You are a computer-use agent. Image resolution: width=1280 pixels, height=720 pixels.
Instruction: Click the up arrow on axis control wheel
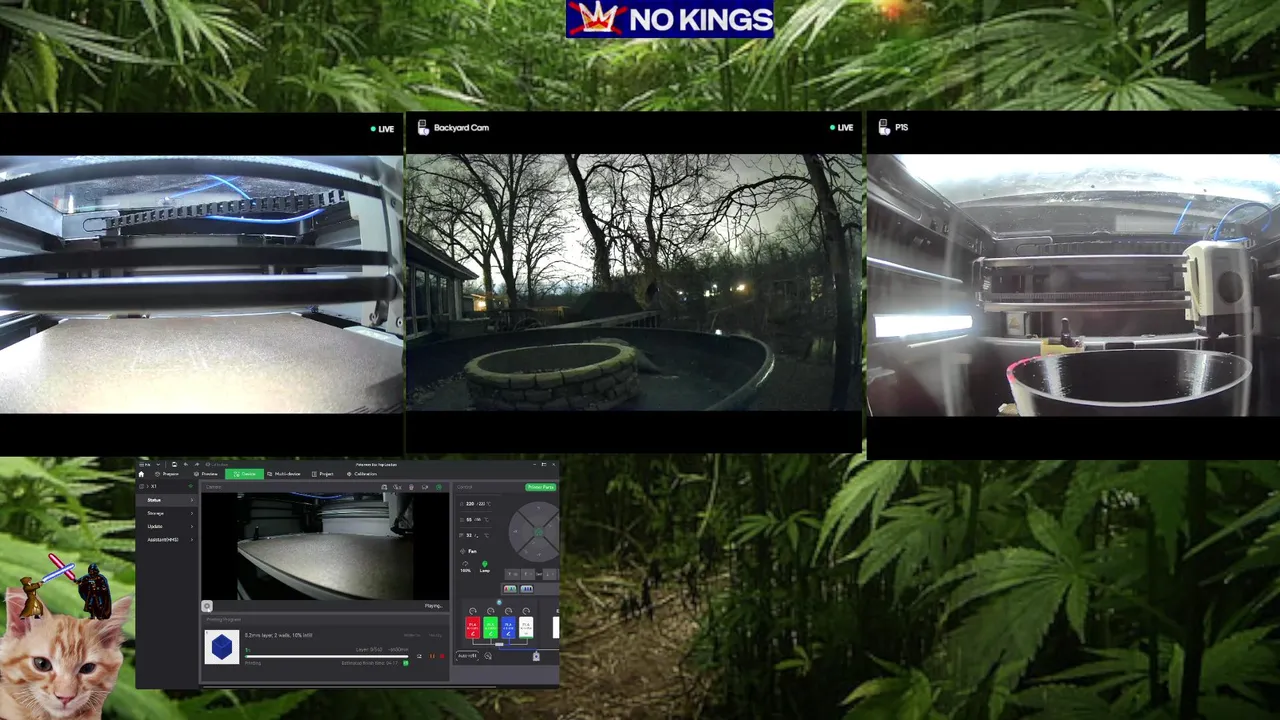click(x=539, y=509)
